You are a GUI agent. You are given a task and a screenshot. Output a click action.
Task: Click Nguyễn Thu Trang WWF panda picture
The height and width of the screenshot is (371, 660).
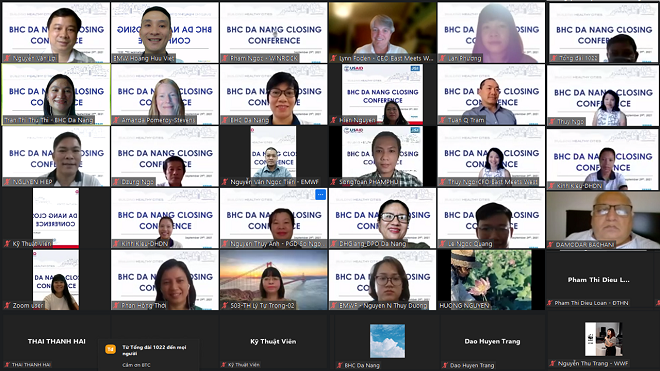point(603,339)
